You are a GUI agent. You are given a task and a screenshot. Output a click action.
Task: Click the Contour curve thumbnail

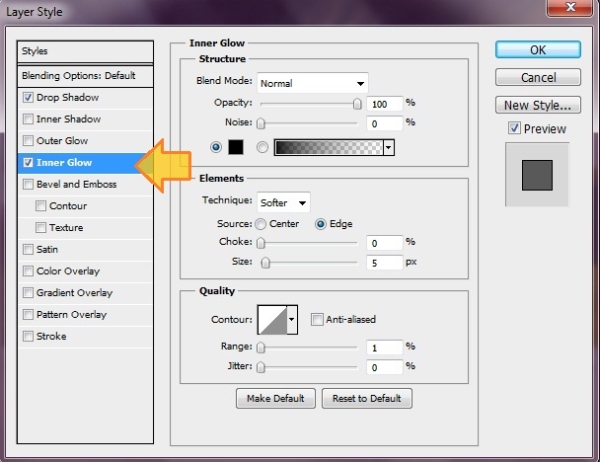[x=272, y=320]
